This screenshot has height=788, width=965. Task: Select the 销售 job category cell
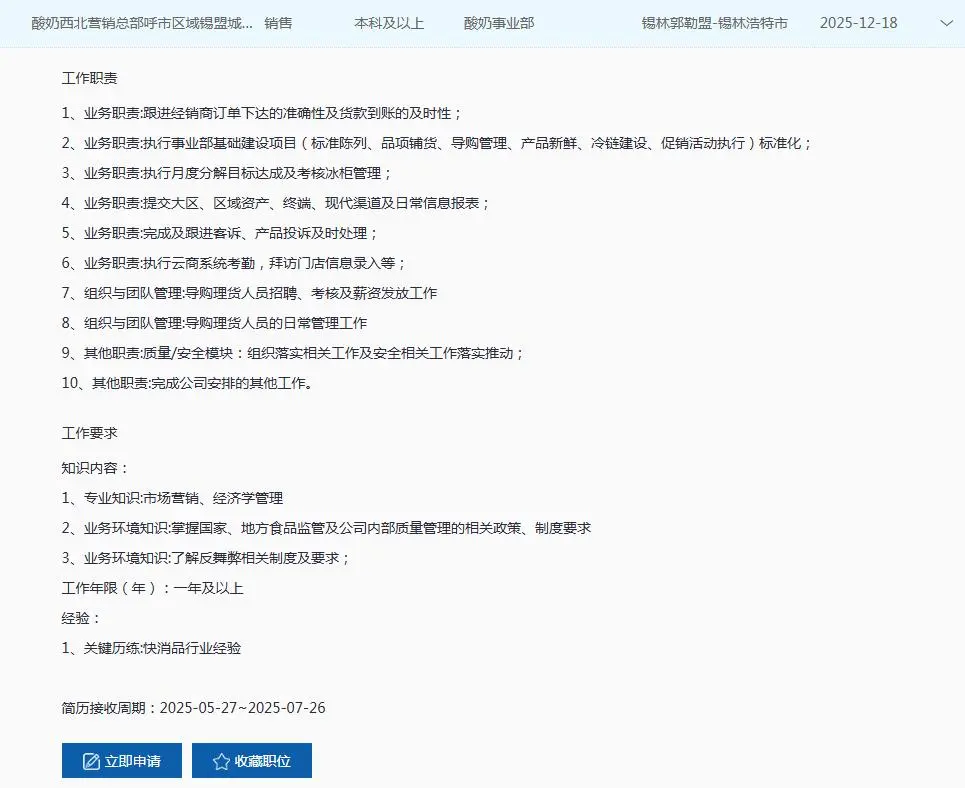(279, 22)
